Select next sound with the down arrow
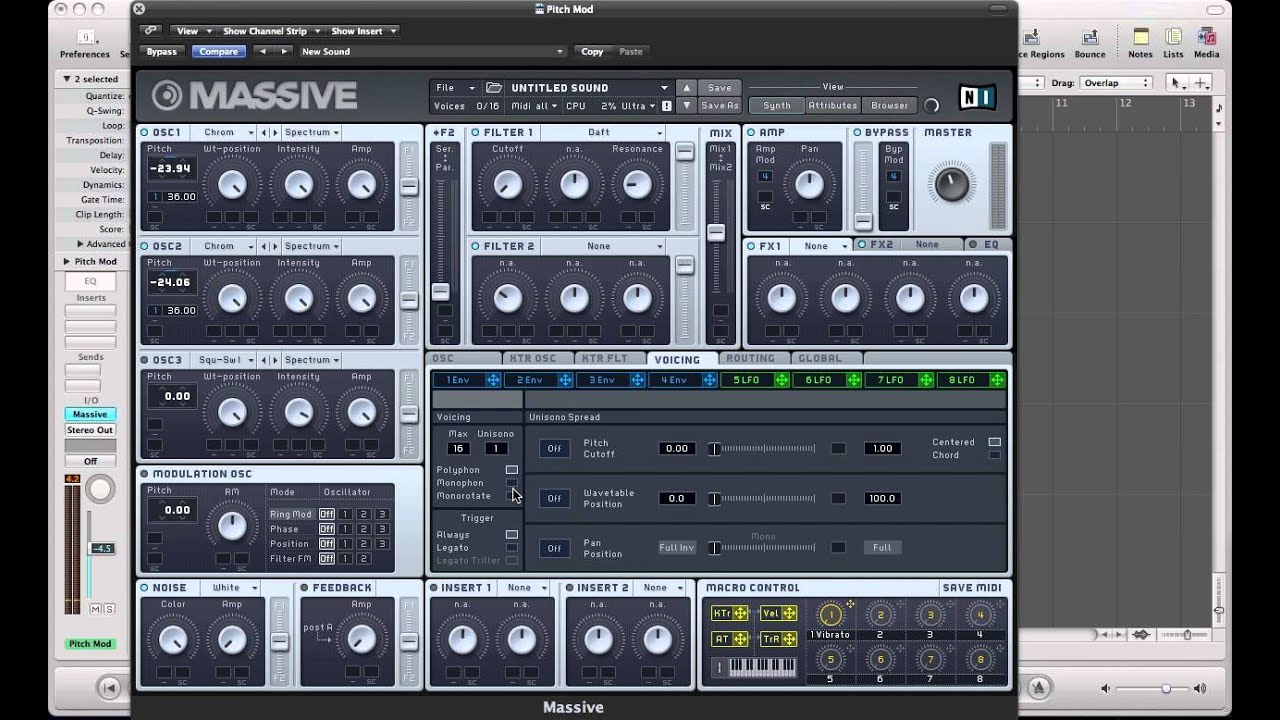This screenshot has height=720, width=1280. (686, 106)
